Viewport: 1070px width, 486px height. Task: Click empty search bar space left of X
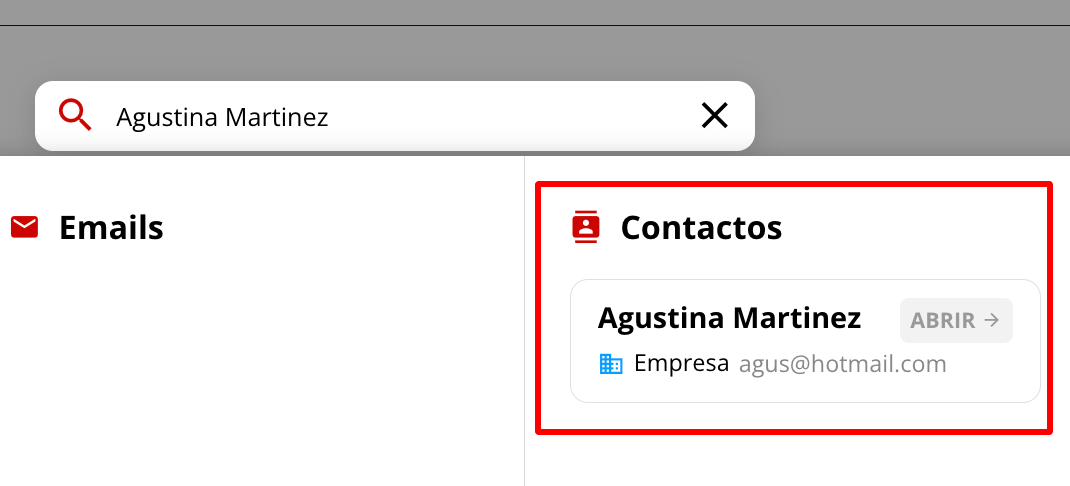pyautogui.click(x=520, y=116)
